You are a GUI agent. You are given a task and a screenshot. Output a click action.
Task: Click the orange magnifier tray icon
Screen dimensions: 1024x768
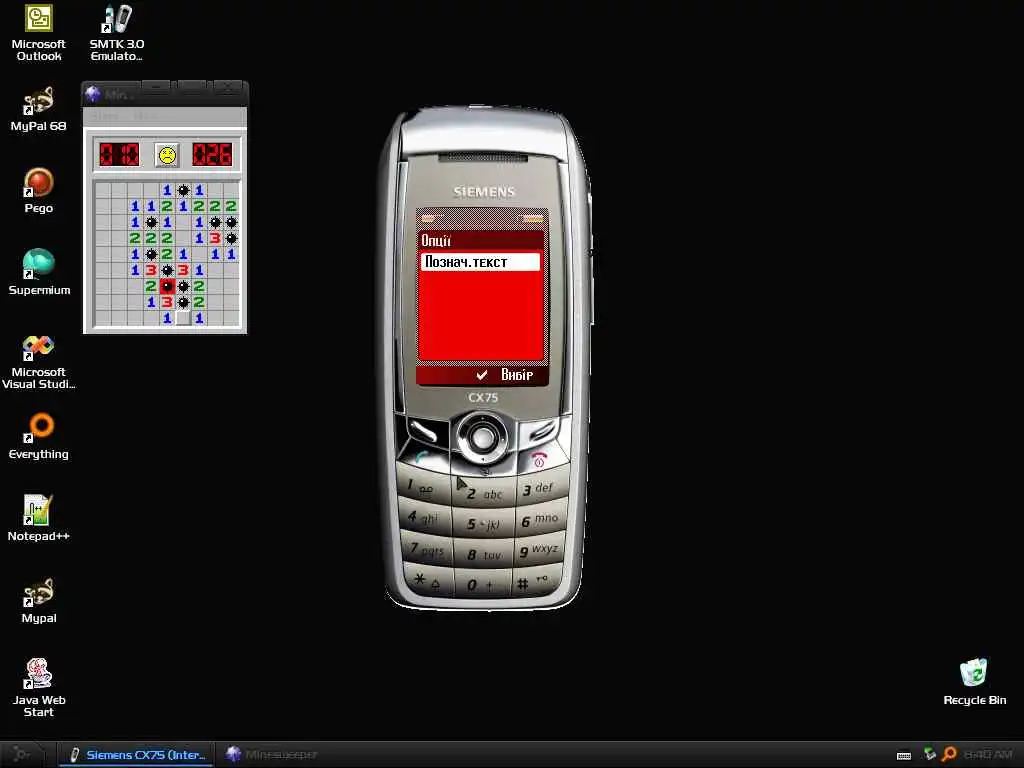pos(950,754)
